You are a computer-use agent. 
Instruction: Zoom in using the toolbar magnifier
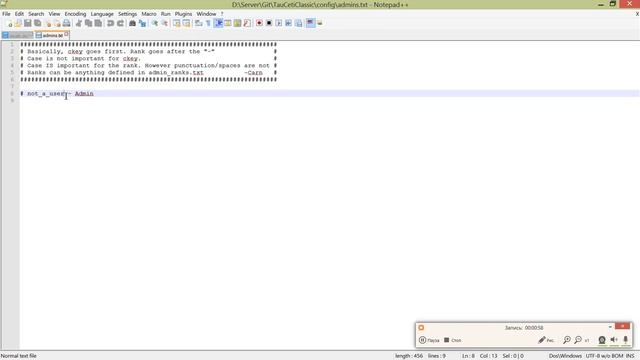155,23
